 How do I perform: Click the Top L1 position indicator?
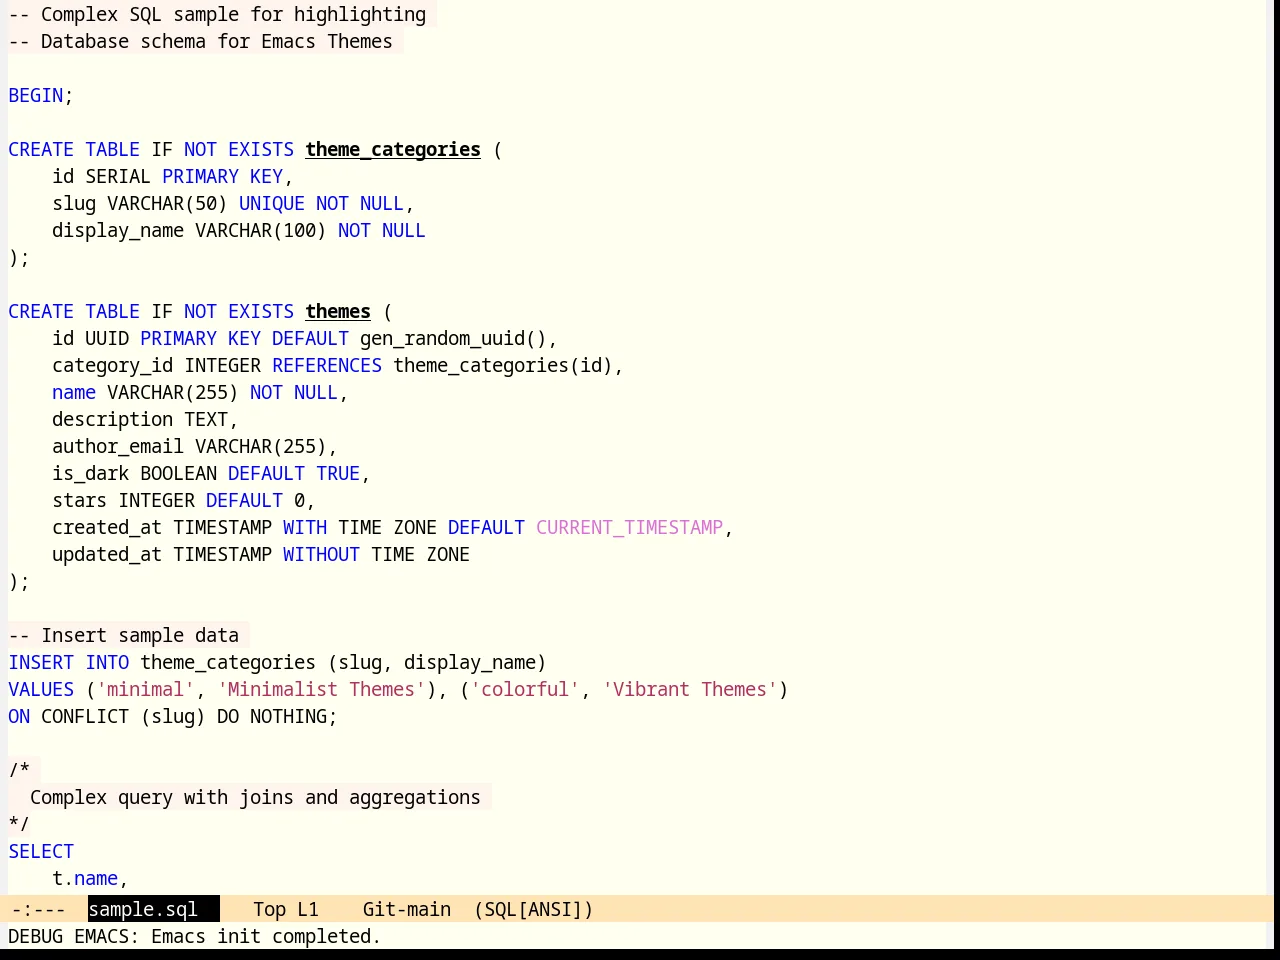(286, 909)
